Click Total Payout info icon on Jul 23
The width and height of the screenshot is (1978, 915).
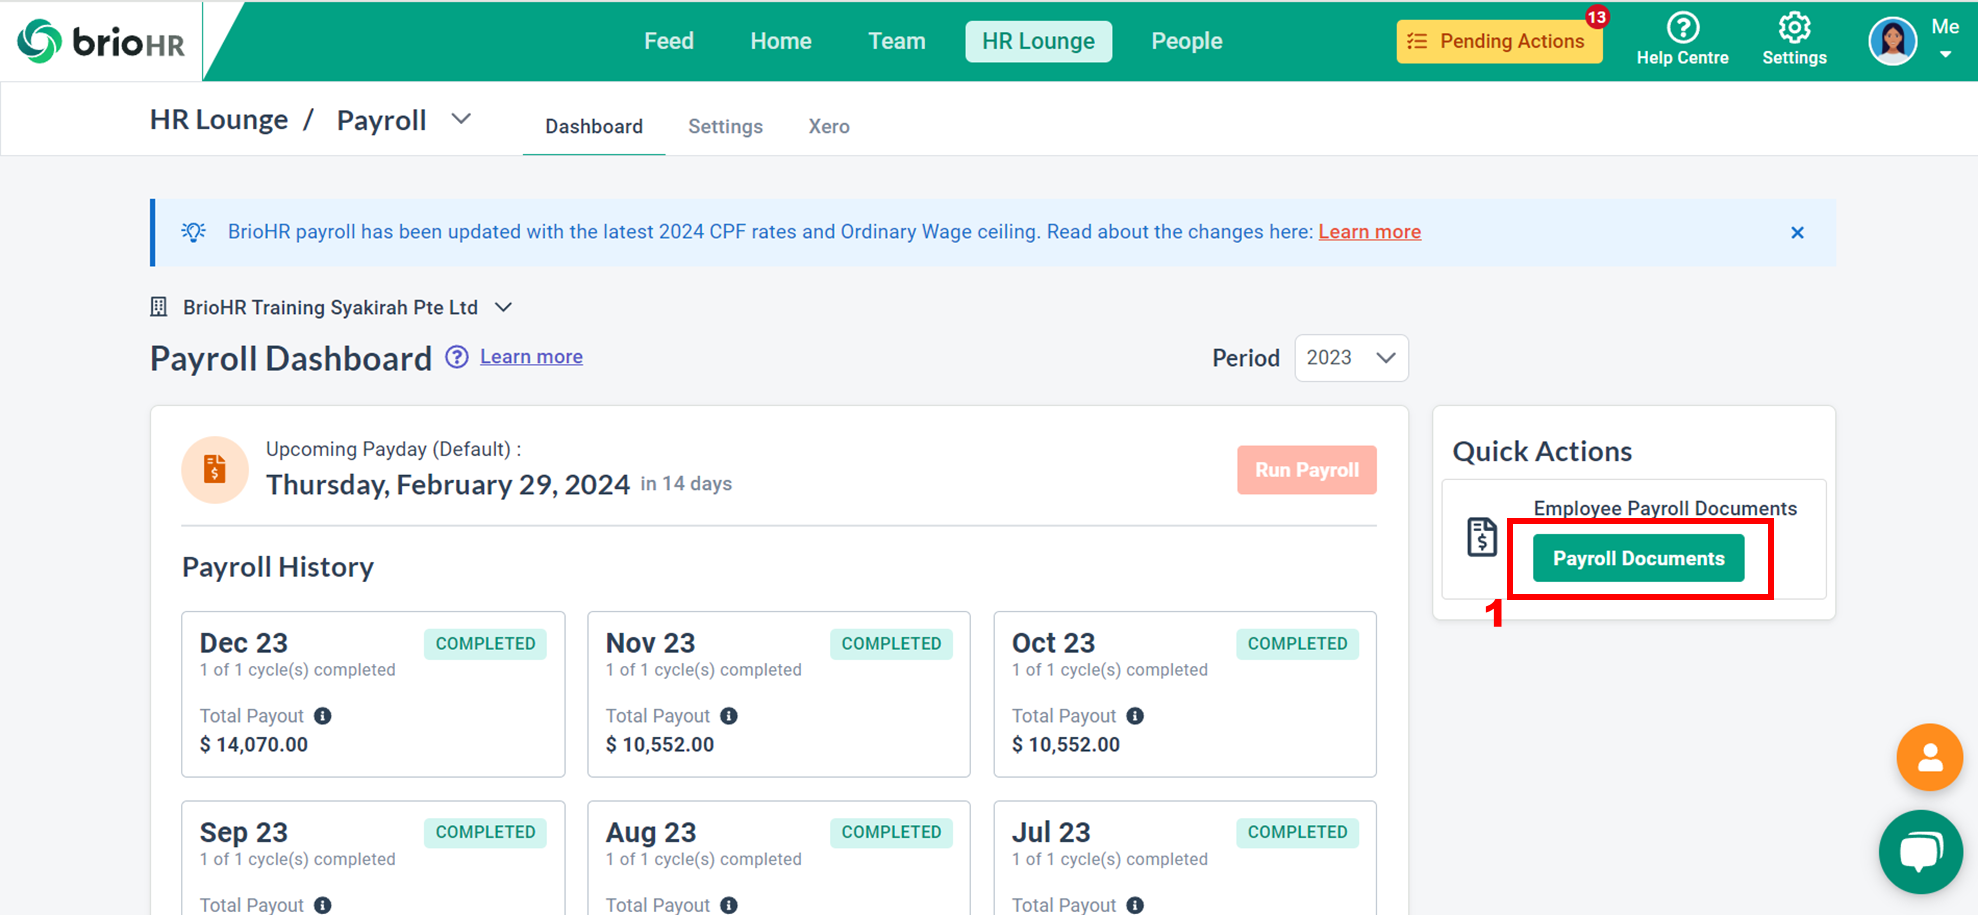1135,905
